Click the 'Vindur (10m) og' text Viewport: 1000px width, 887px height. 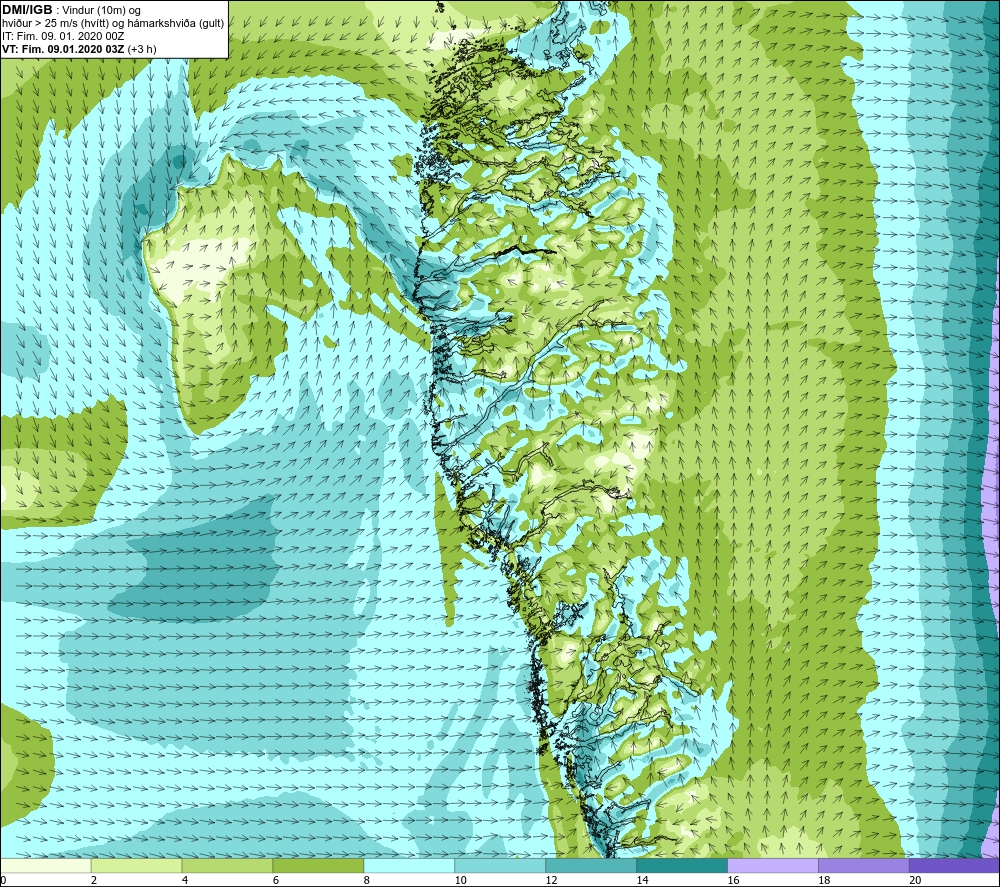click(101, 11)
